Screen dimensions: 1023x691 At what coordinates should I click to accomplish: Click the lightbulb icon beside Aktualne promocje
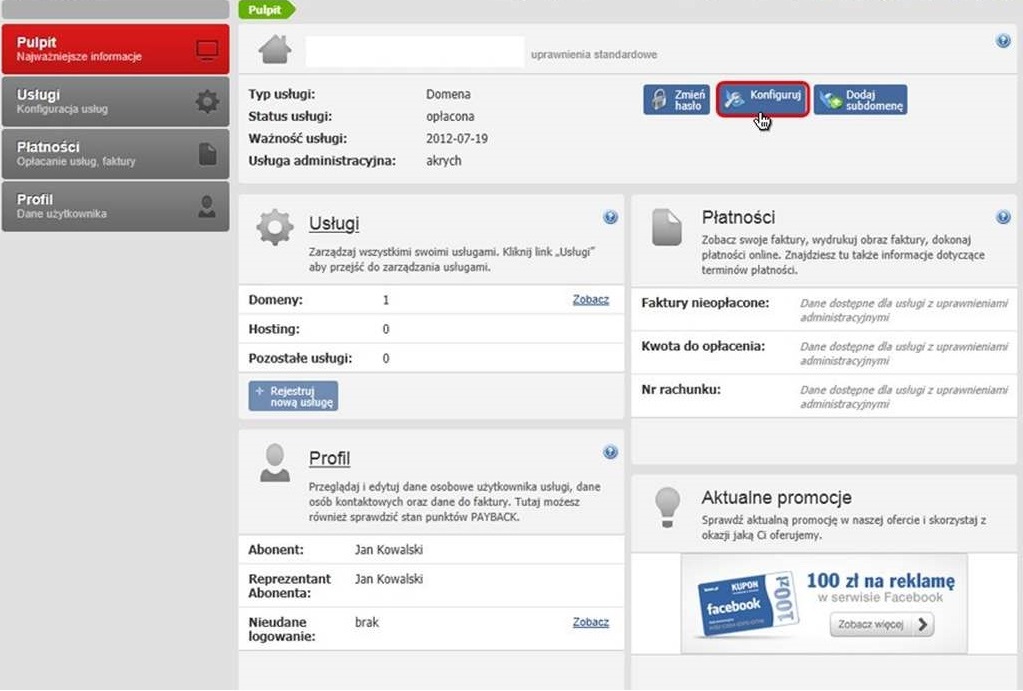tap(666, 507)
